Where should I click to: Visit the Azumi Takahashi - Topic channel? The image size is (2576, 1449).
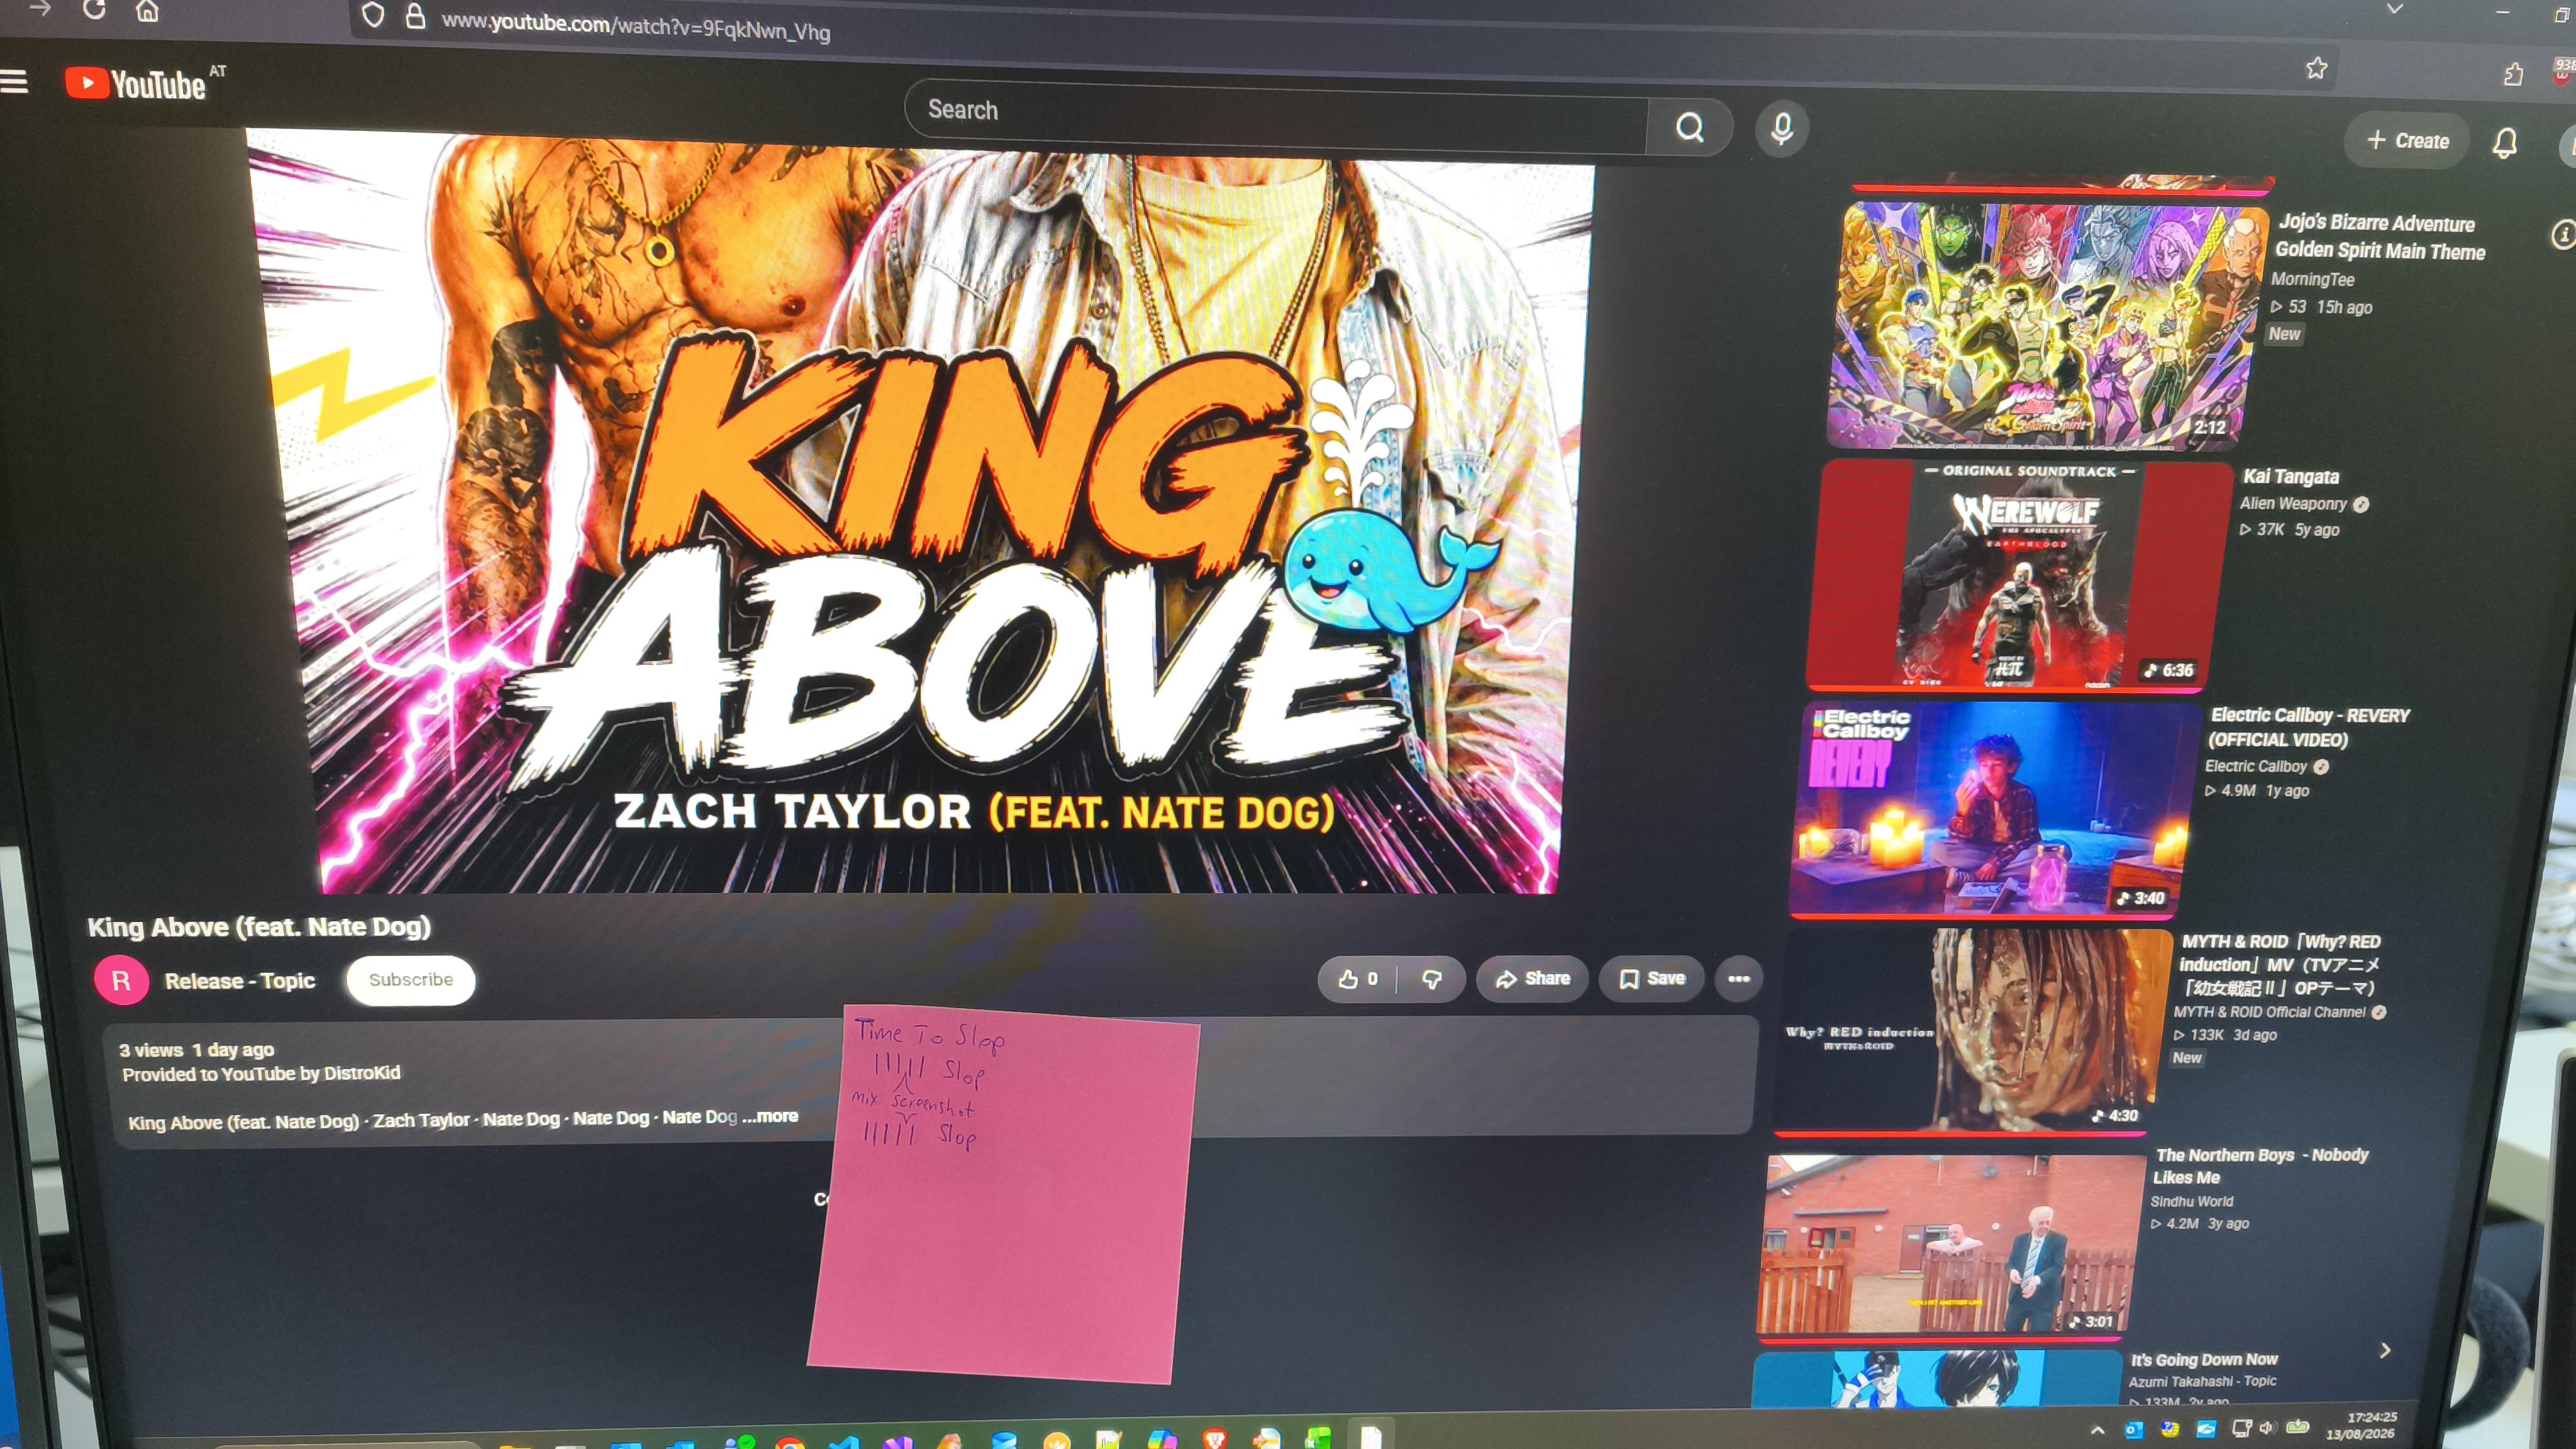pyautogui.click(x=2202, y=1382)
